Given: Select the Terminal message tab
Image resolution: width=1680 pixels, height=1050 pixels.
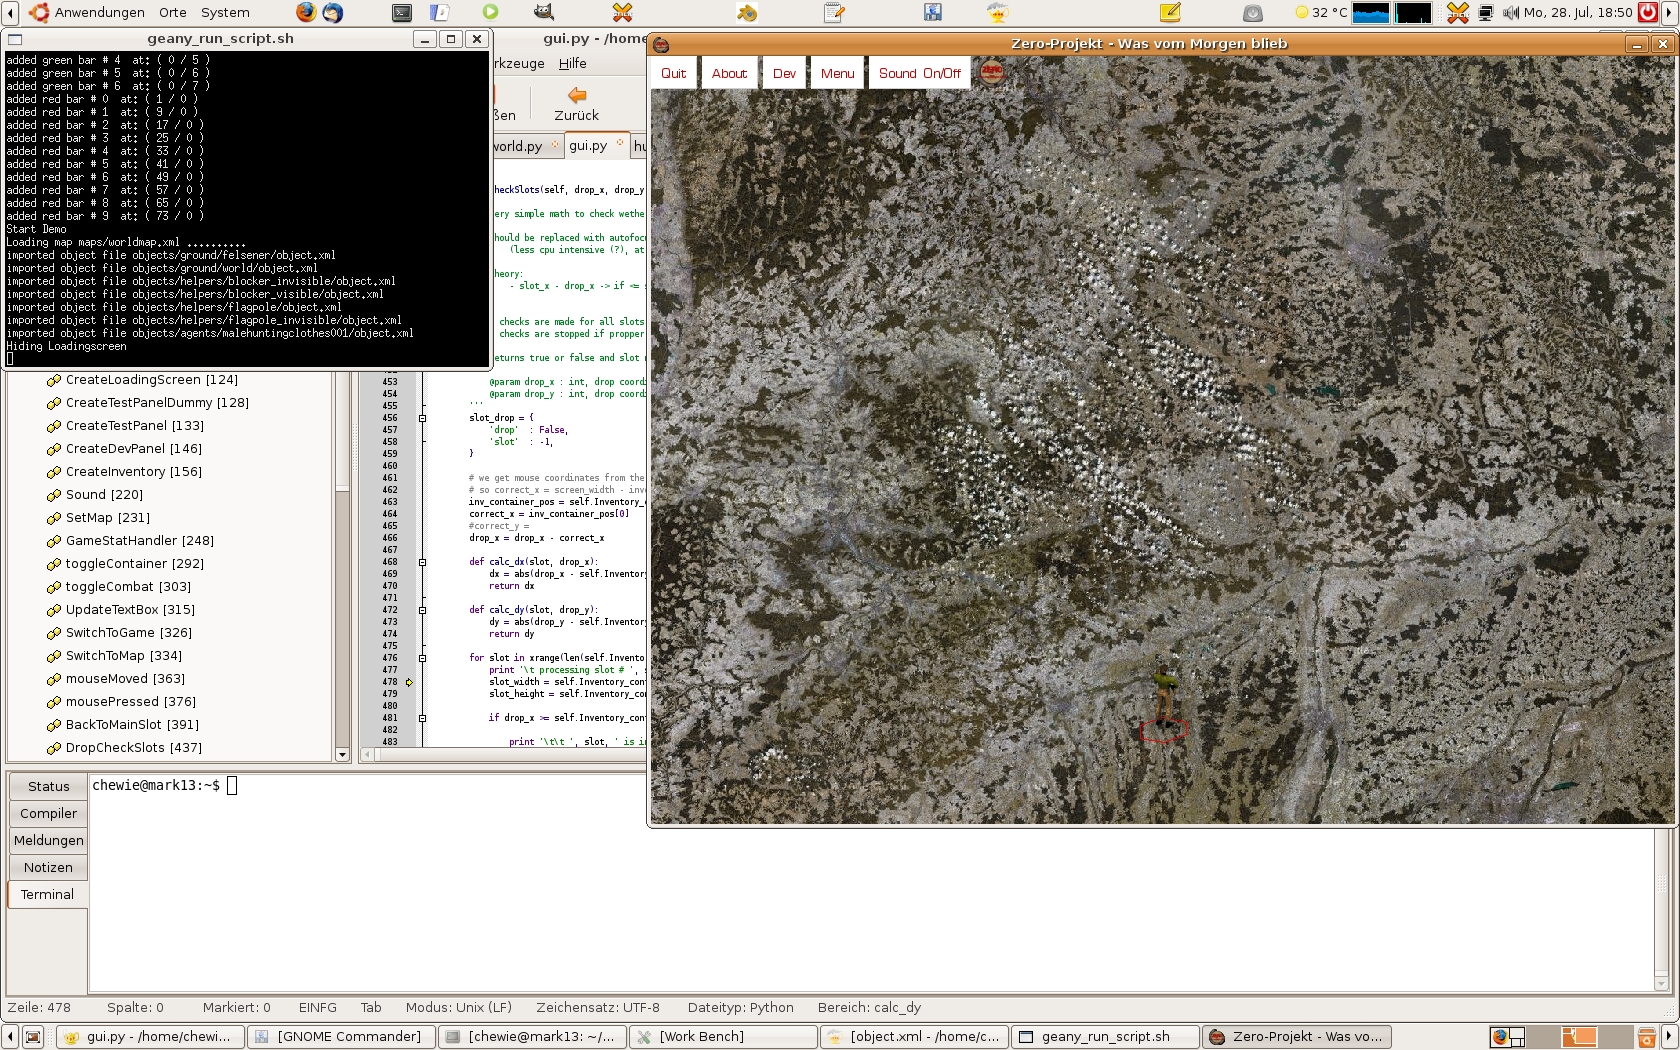Looking at the screenshot, I should coord(47,894).
